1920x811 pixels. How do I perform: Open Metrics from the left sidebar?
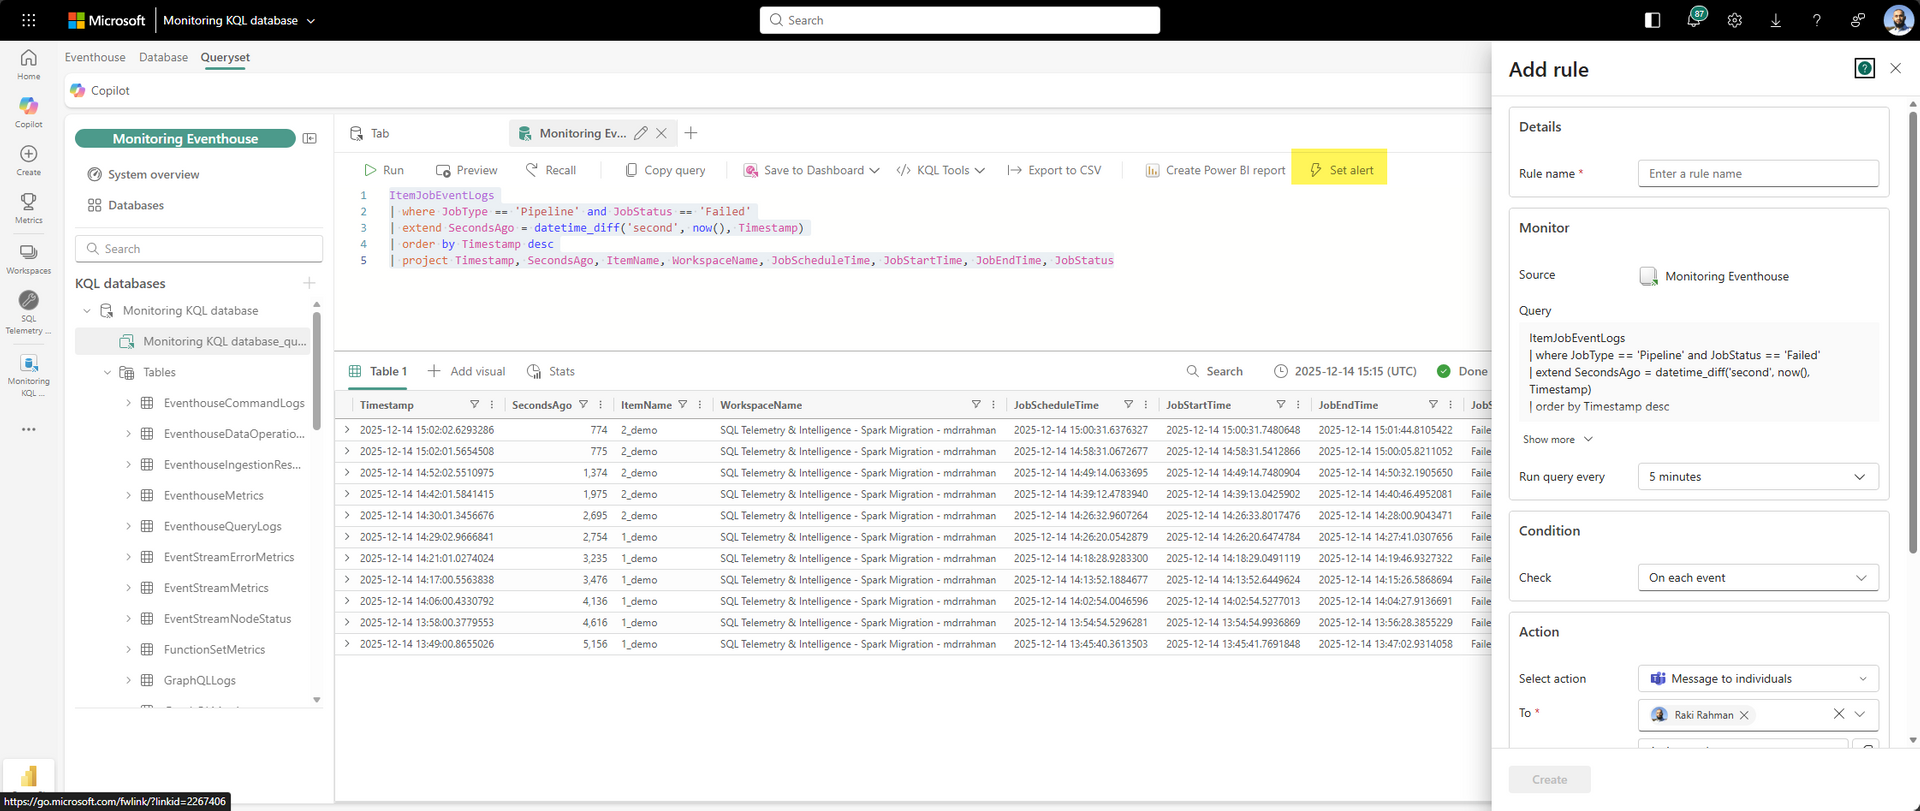click(x=28, y=203)
